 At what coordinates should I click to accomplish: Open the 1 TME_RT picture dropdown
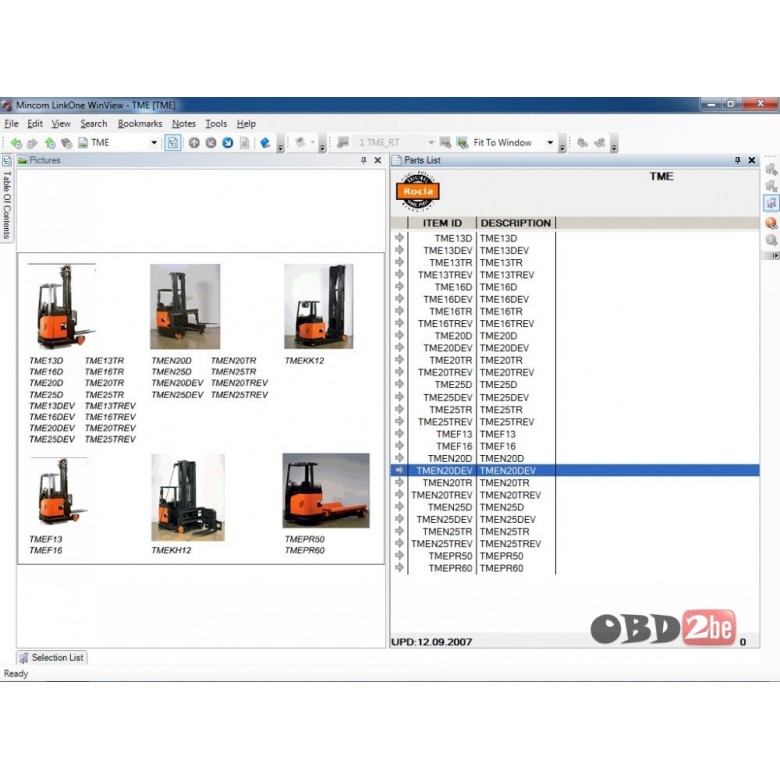(431, 143)
